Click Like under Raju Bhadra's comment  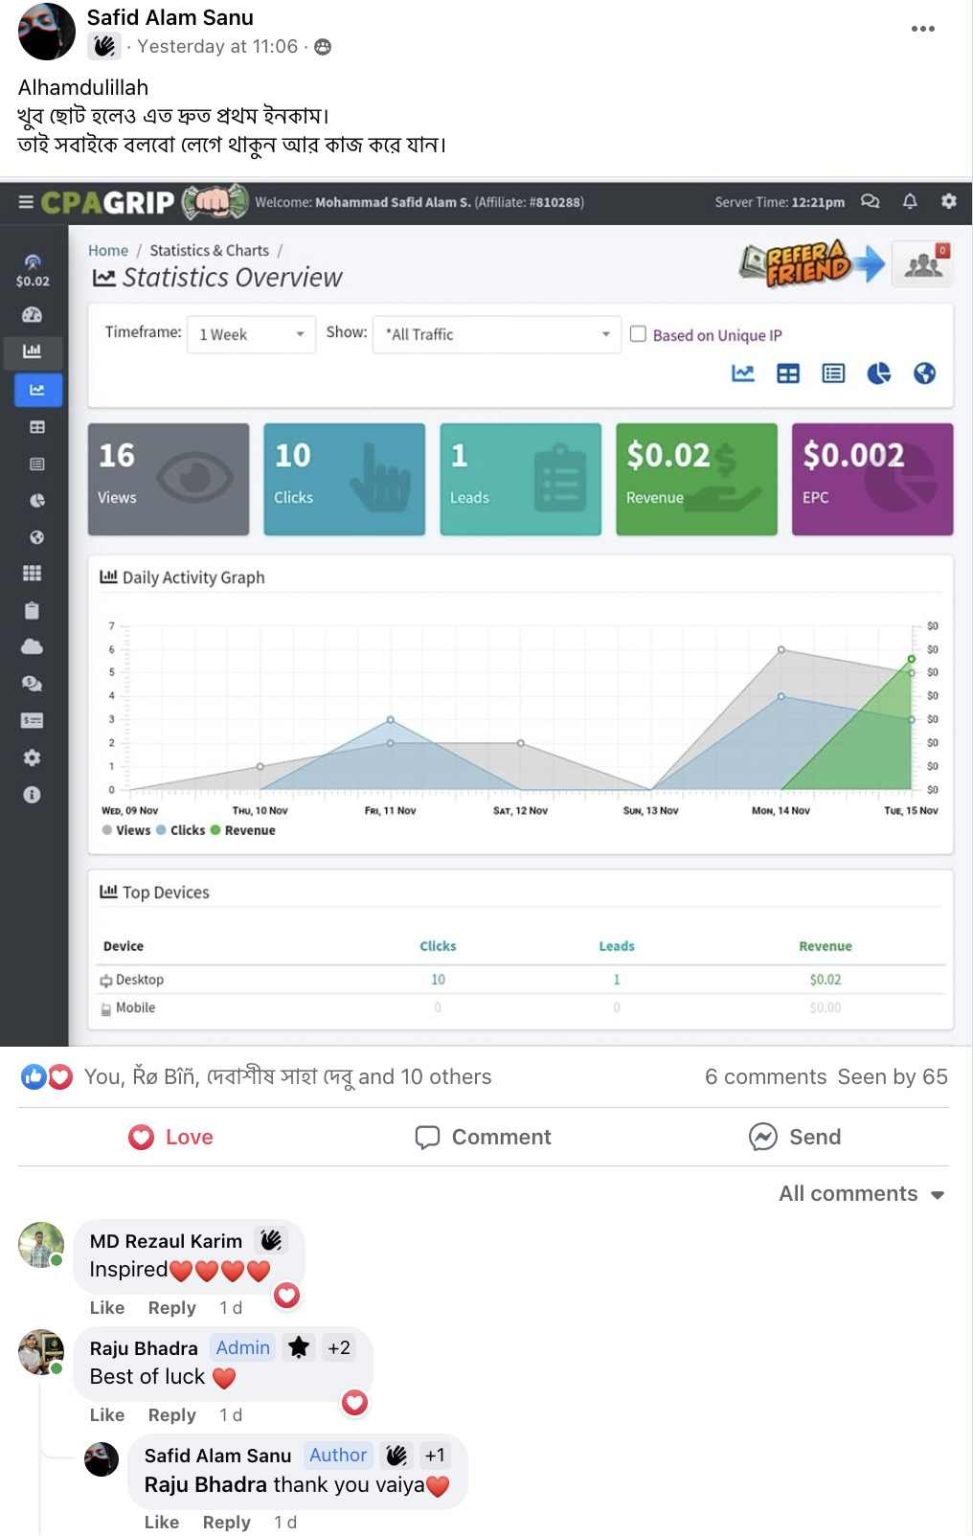tap(107, 1415)
